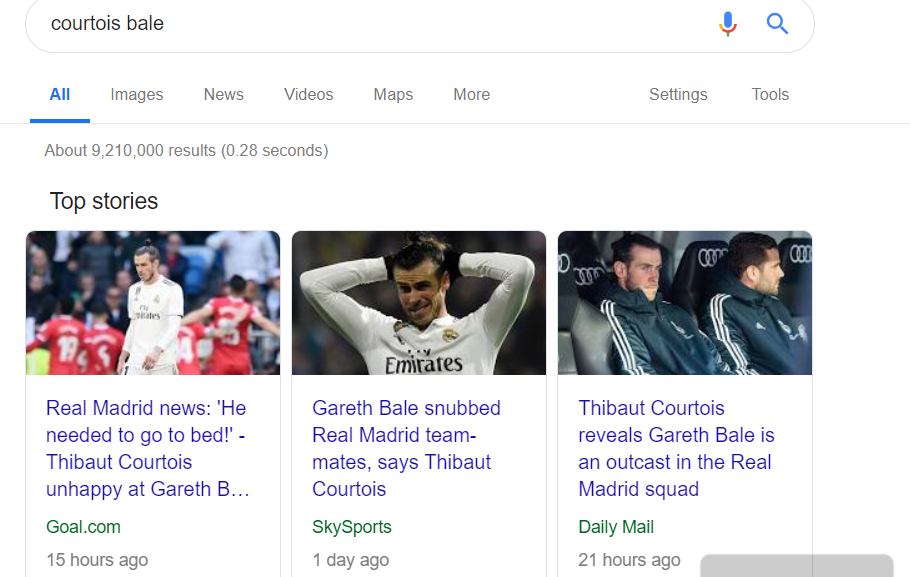Switch to the News tab
The image size is (910, 577).
point(223,95)
